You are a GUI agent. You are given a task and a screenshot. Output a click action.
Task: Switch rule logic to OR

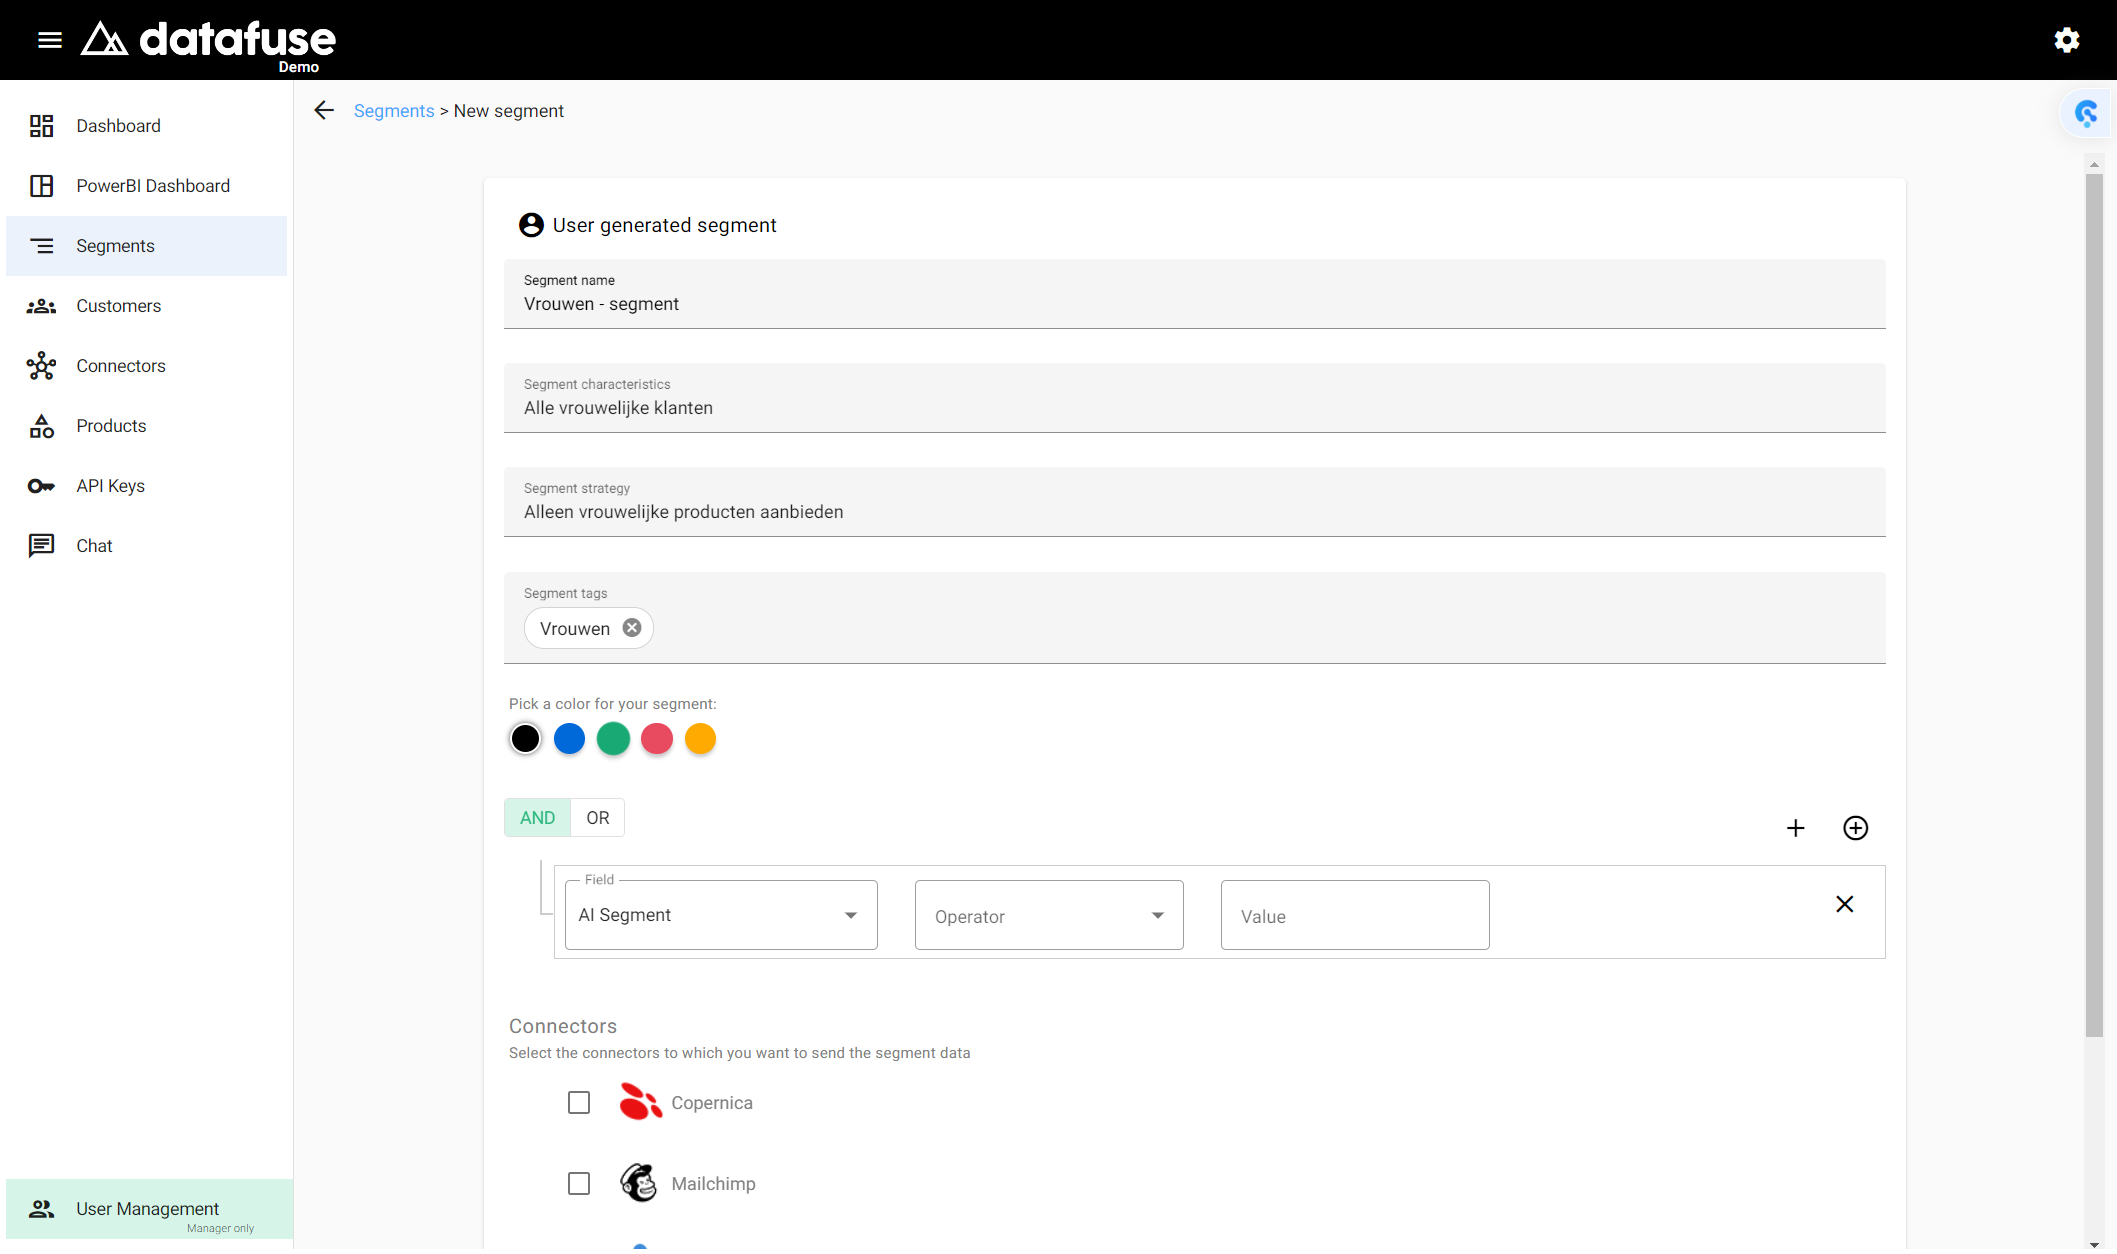tap(598, 818)
